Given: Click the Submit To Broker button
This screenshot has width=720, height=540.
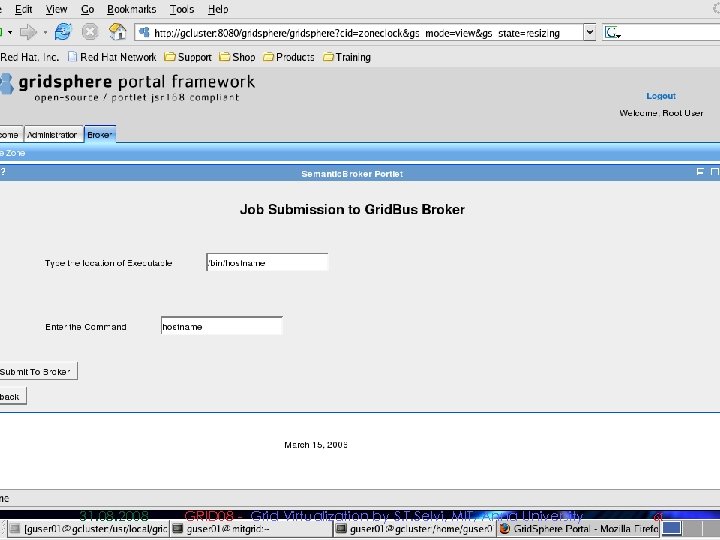Looking at the screenshot, I should tap(38, 371).
